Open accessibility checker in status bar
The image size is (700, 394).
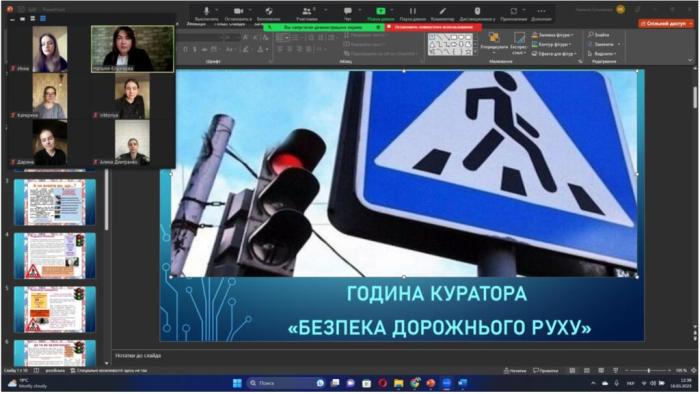109,370
